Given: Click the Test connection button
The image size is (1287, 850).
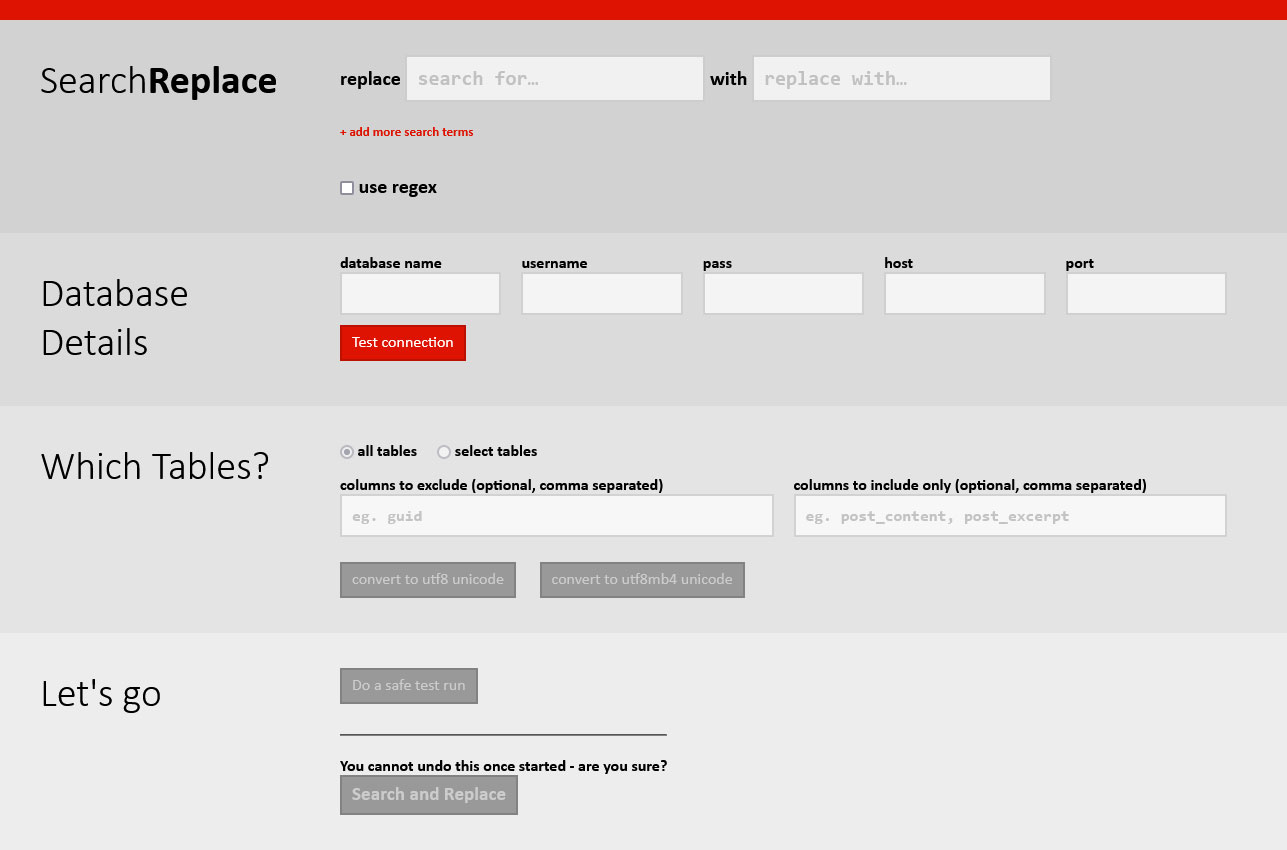Looking at the screenshot, I should pos(403,343).
